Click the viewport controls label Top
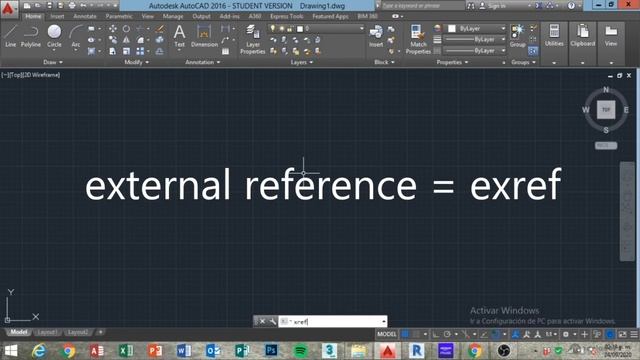The width and height of the screenshot is (640, 360). tap(15, 75)
